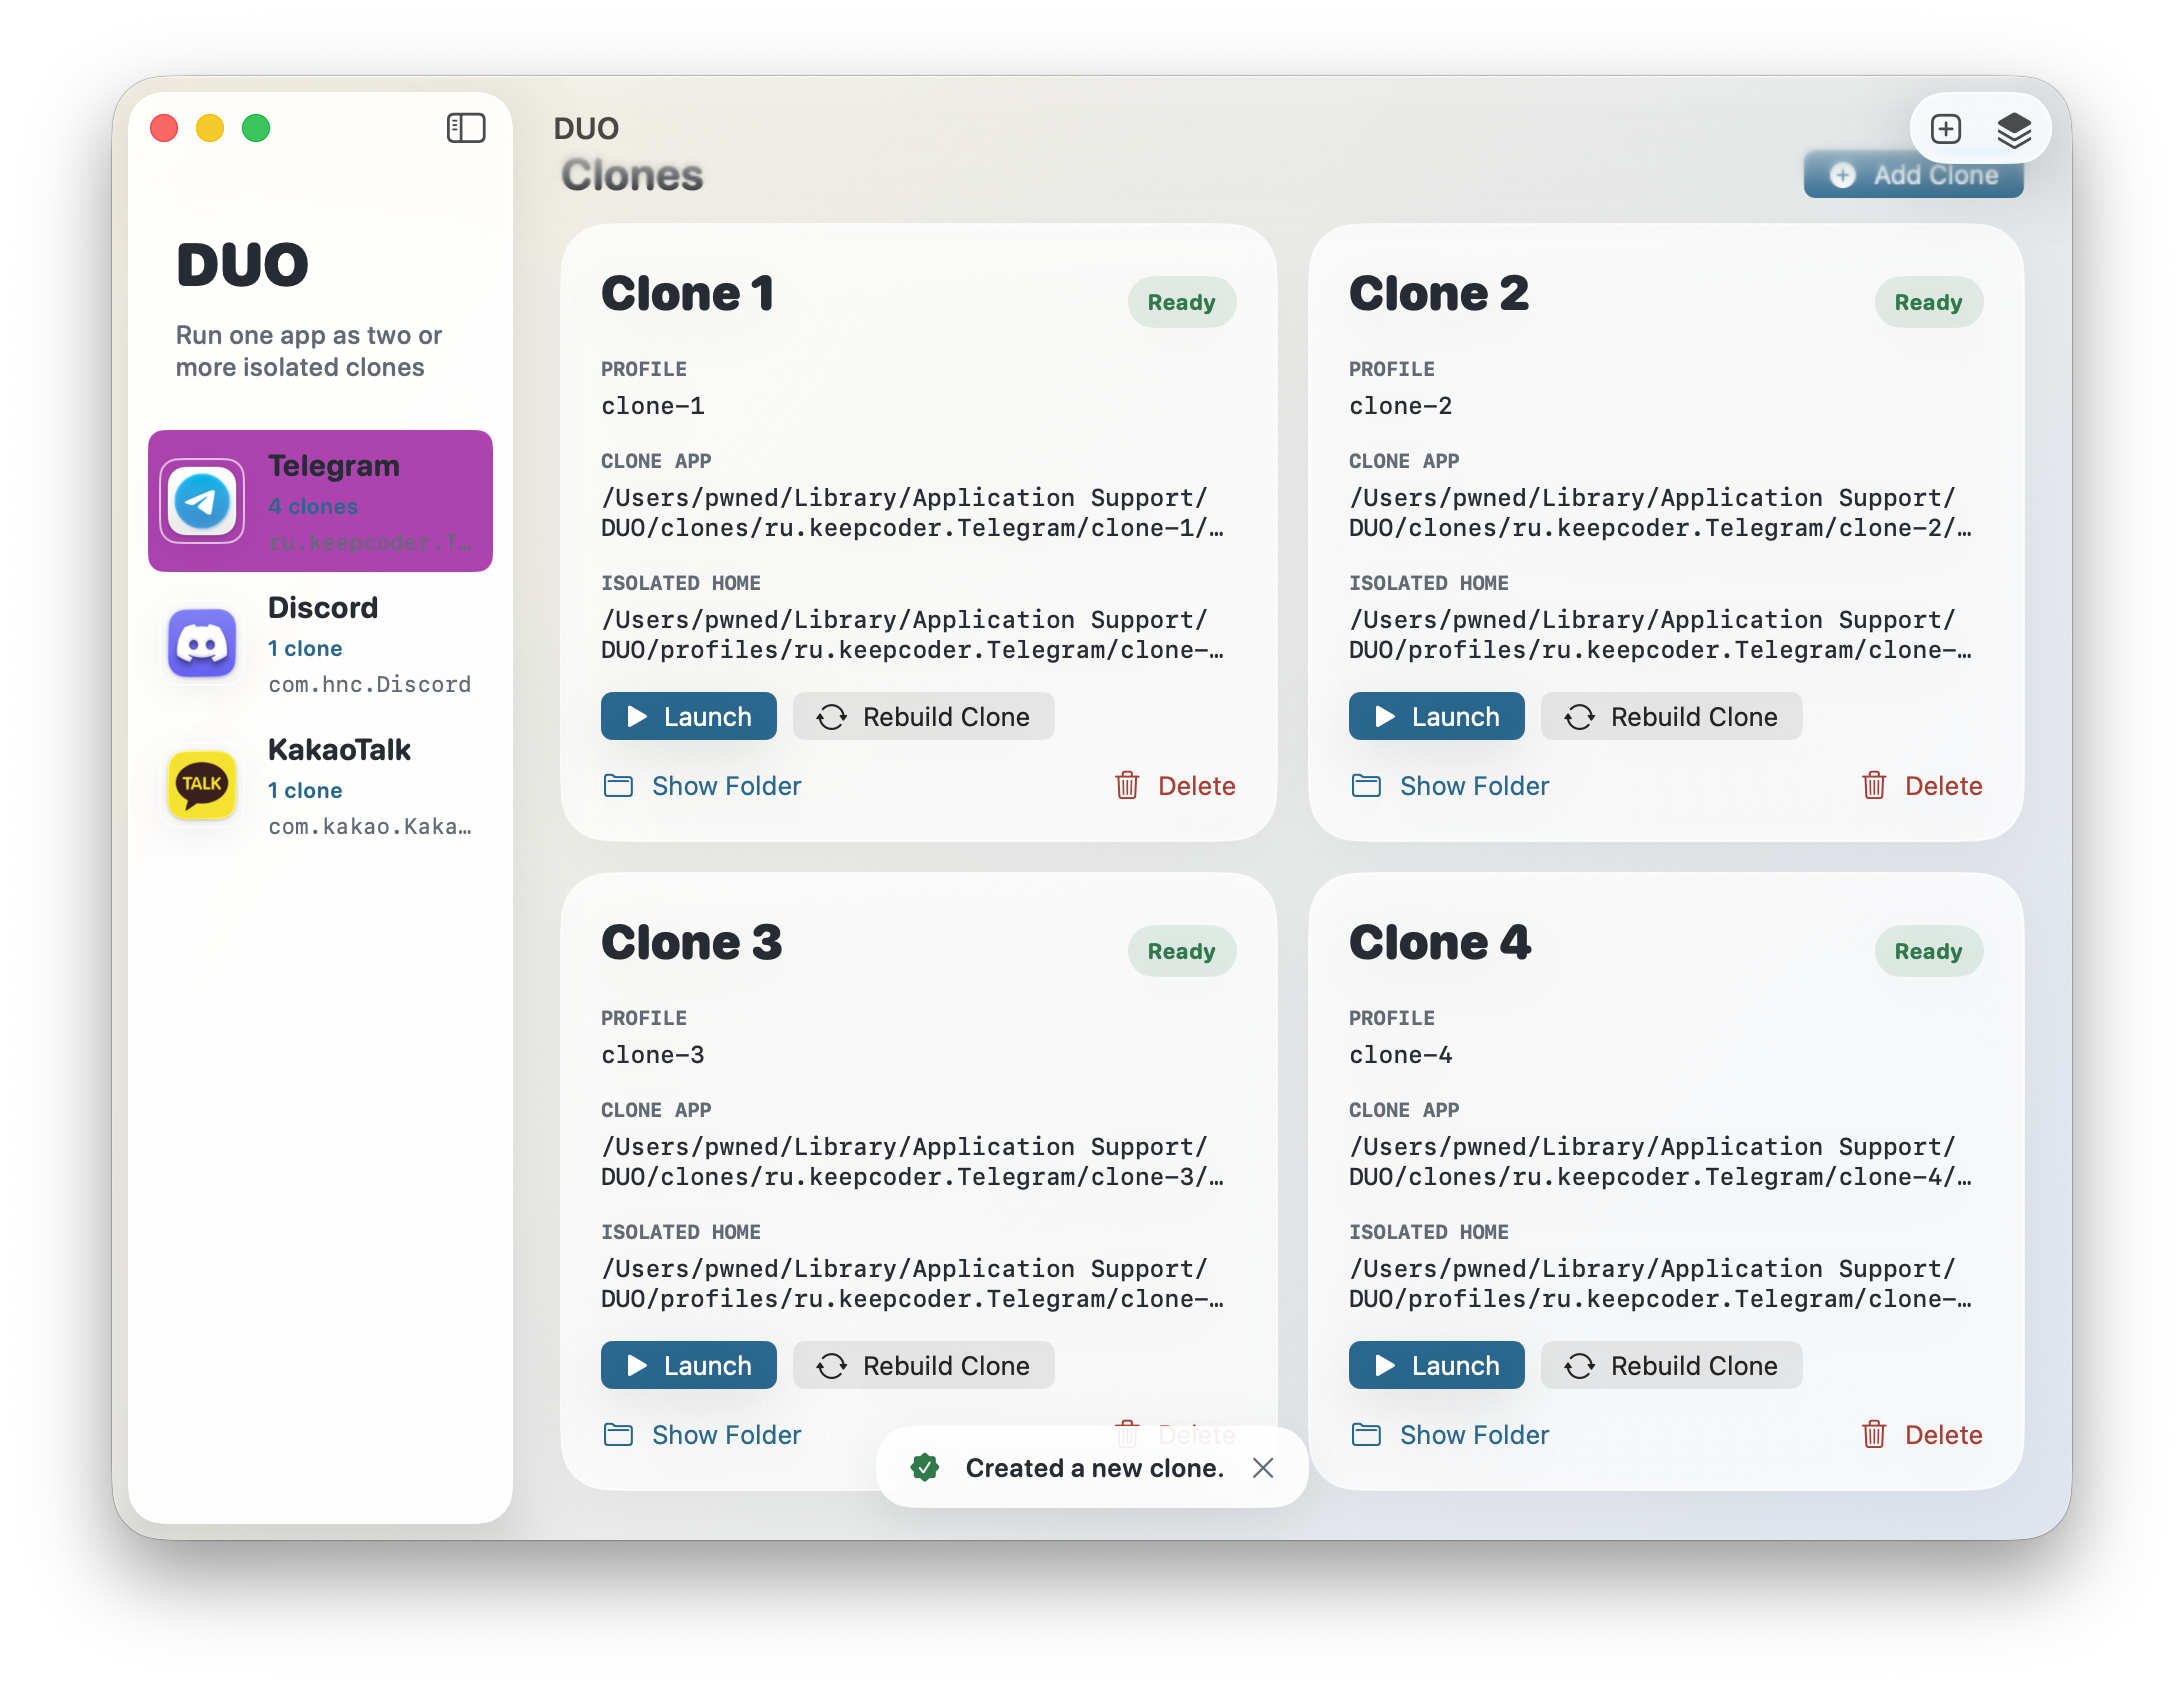Click the Ready badge on Clone 2
Image resolution: width=2184 pixels, height=1688 pixels.
click(1927, 302)
